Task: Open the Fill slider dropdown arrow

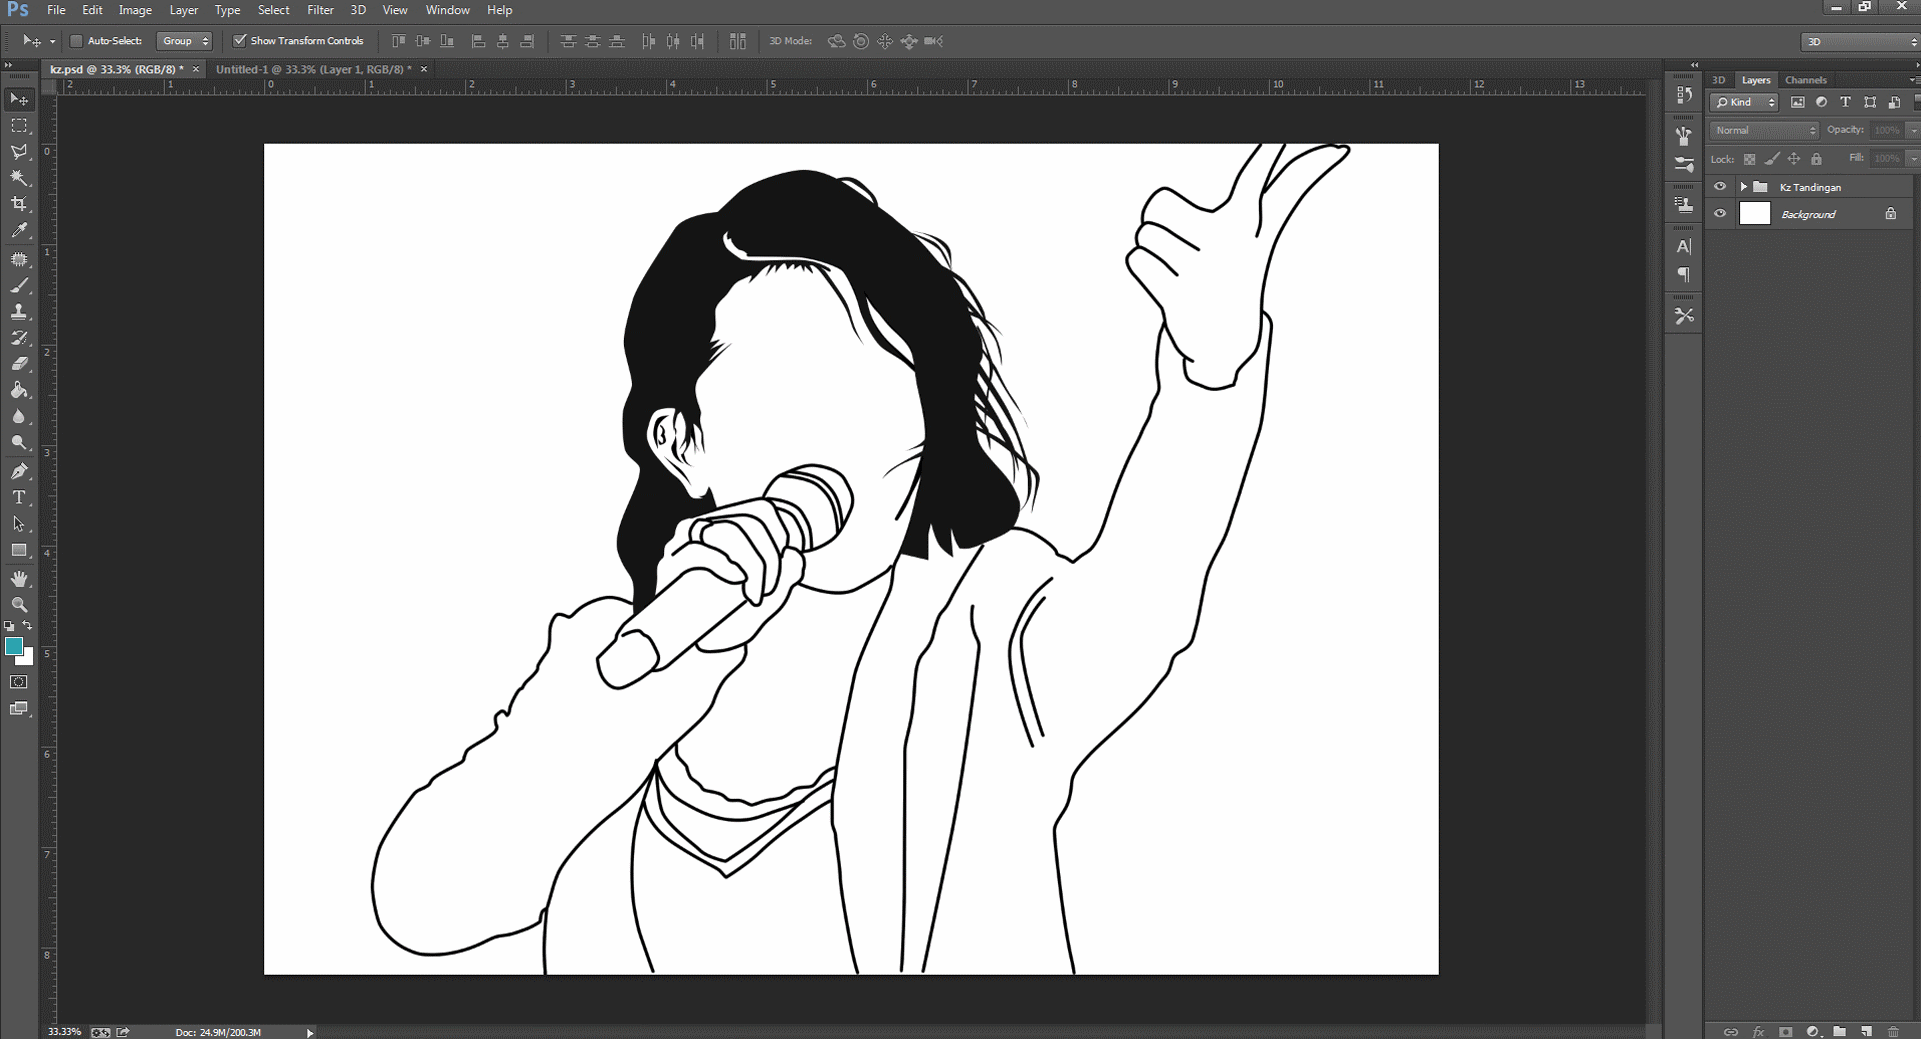Action: coord(1914,158)
